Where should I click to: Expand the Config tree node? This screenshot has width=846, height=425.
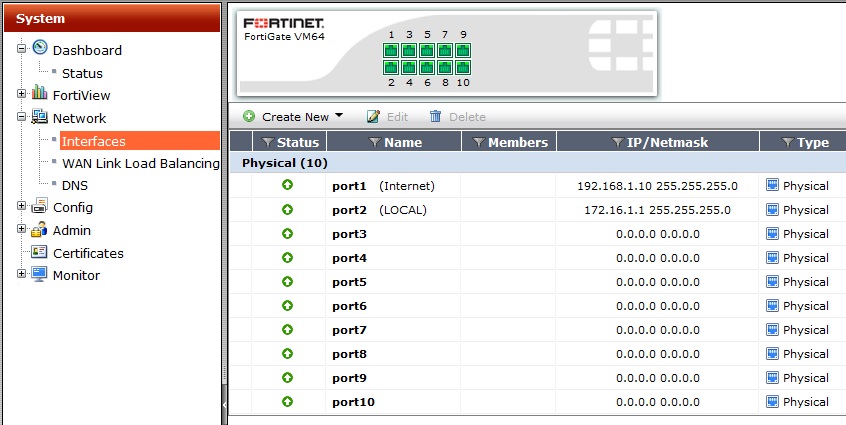(x=22, y=207)
